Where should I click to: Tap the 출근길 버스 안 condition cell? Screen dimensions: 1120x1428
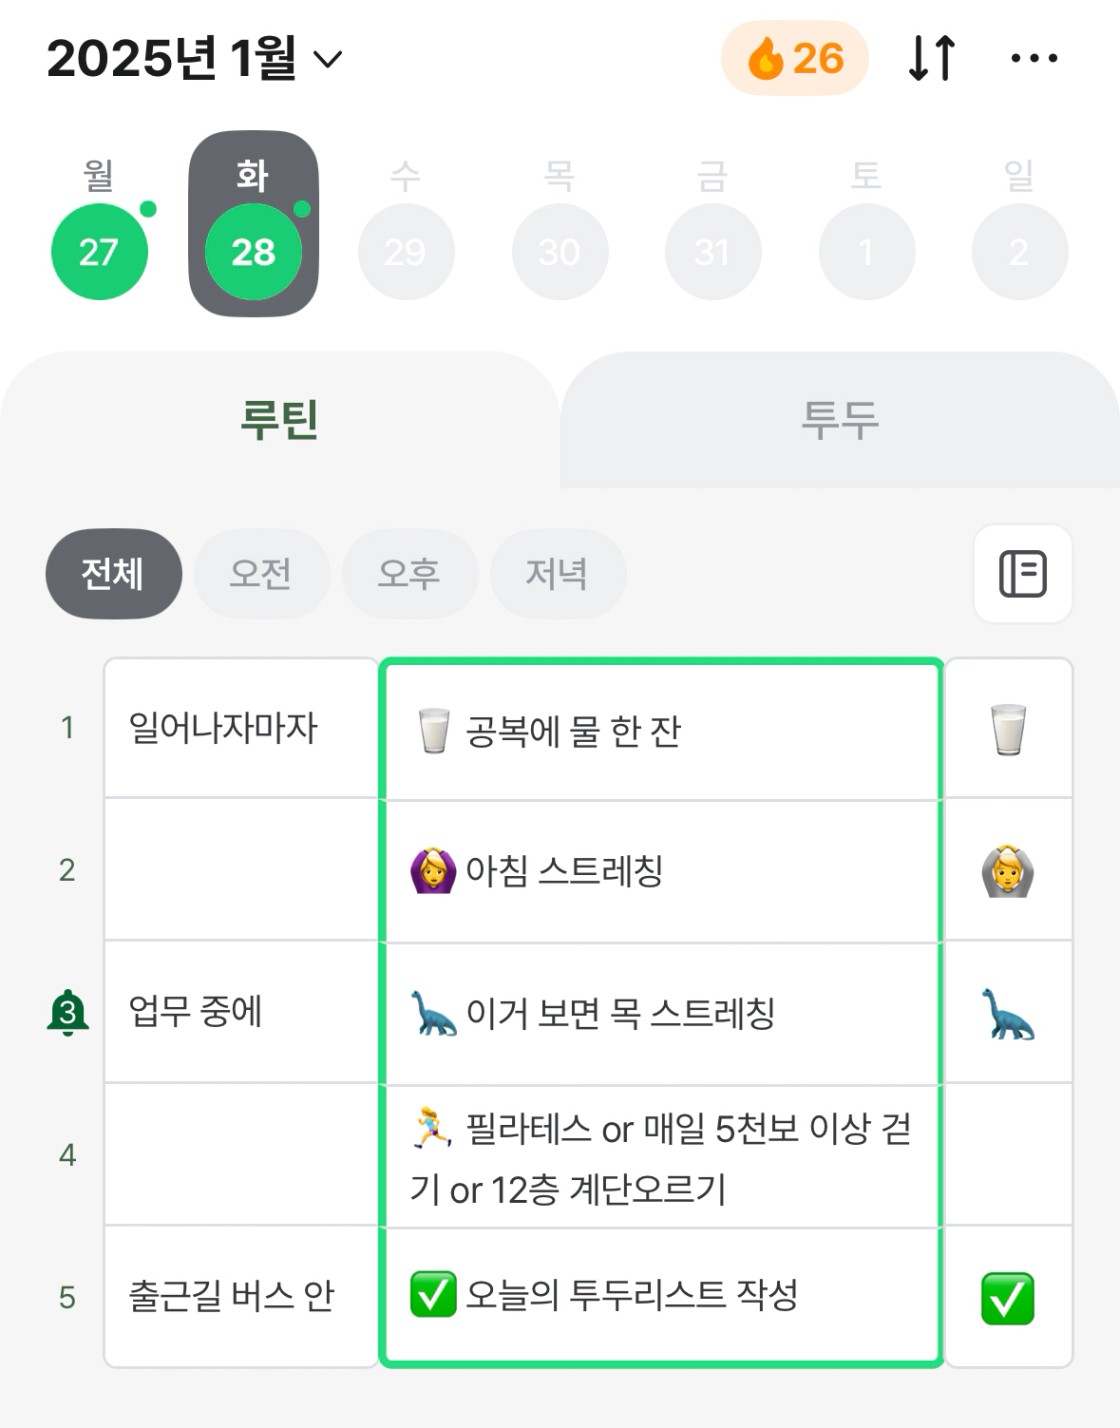tap(240, 1297)
